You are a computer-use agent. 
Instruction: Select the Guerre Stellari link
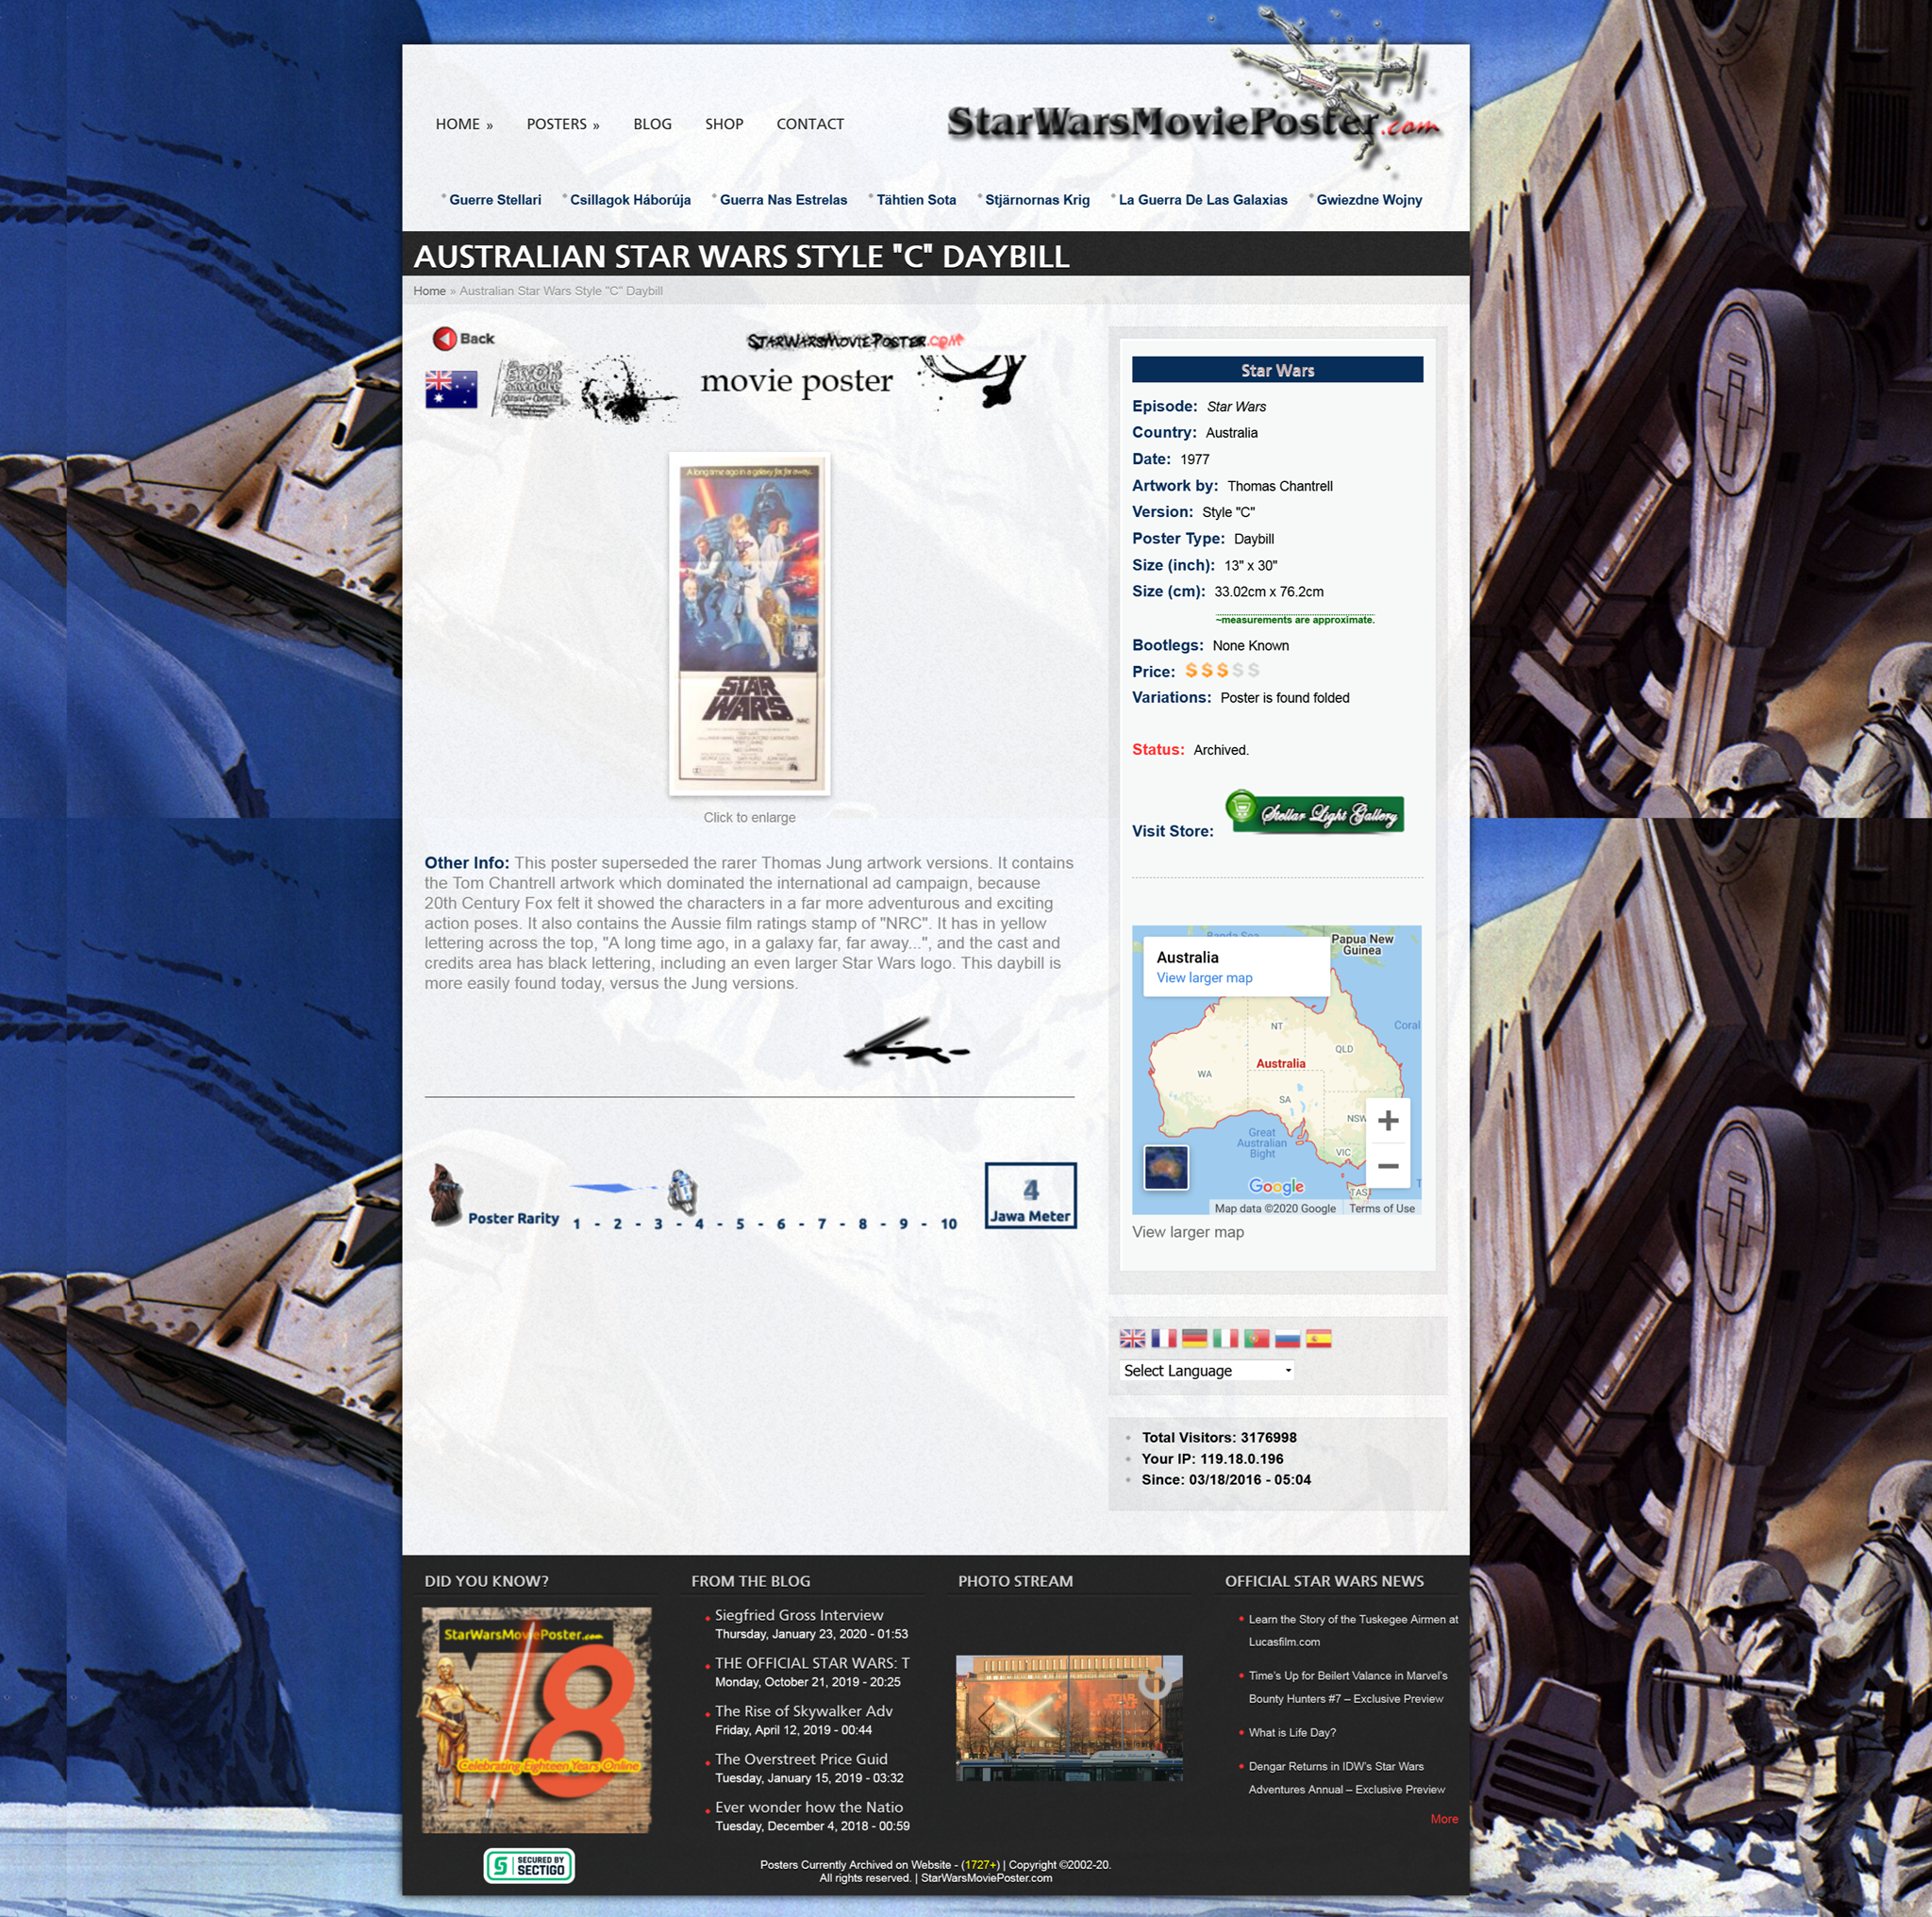[495, 200]
